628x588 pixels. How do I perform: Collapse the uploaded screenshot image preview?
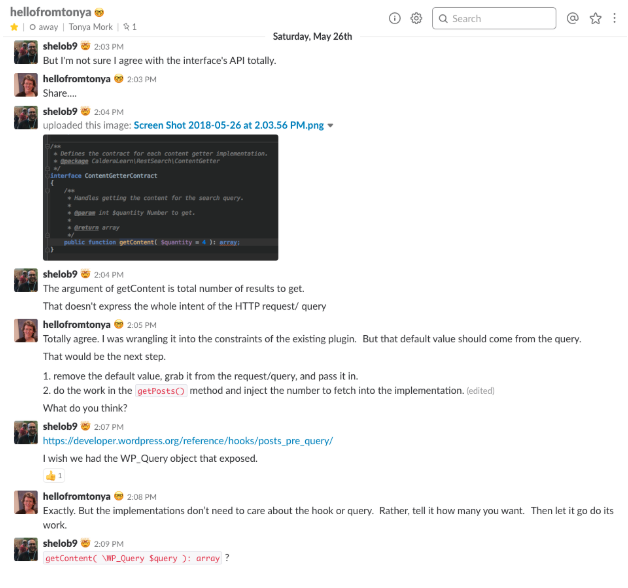point(331,126)
